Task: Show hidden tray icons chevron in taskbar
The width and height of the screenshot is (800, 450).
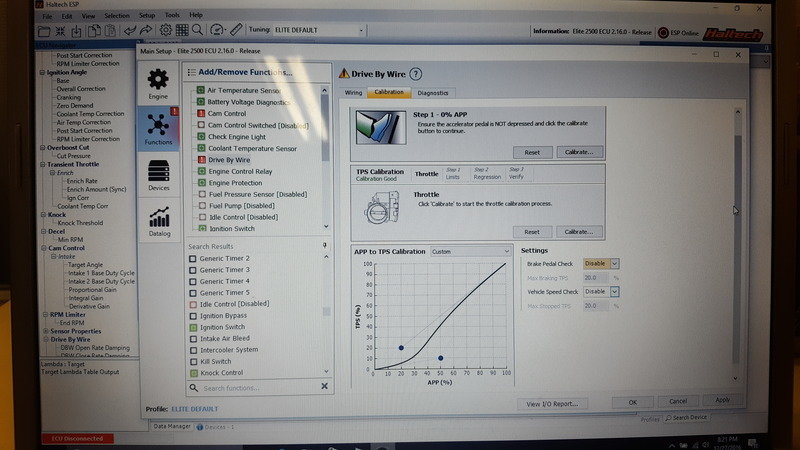Action: point(671,445)
